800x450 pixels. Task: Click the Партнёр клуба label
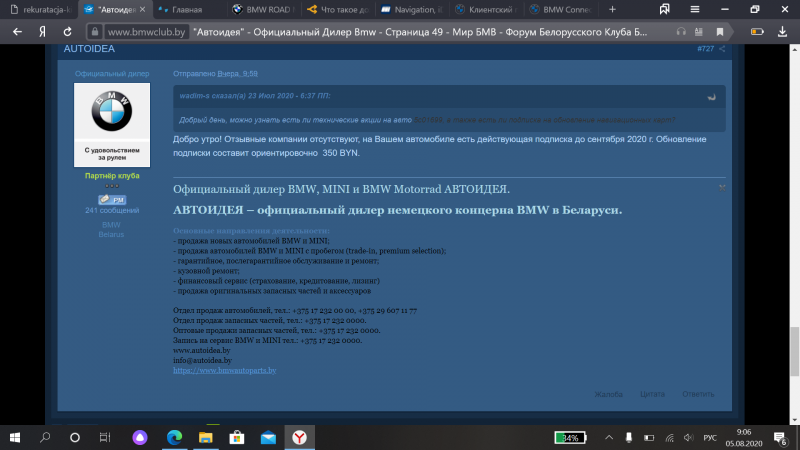tap(112, 176)
